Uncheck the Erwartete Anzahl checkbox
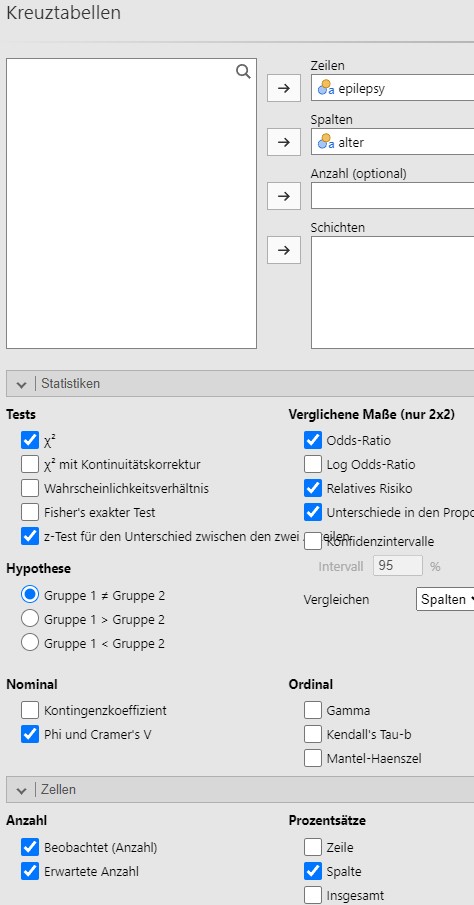Image resolution: width=474 pixels, height=905 pixels. click(29, 871)
